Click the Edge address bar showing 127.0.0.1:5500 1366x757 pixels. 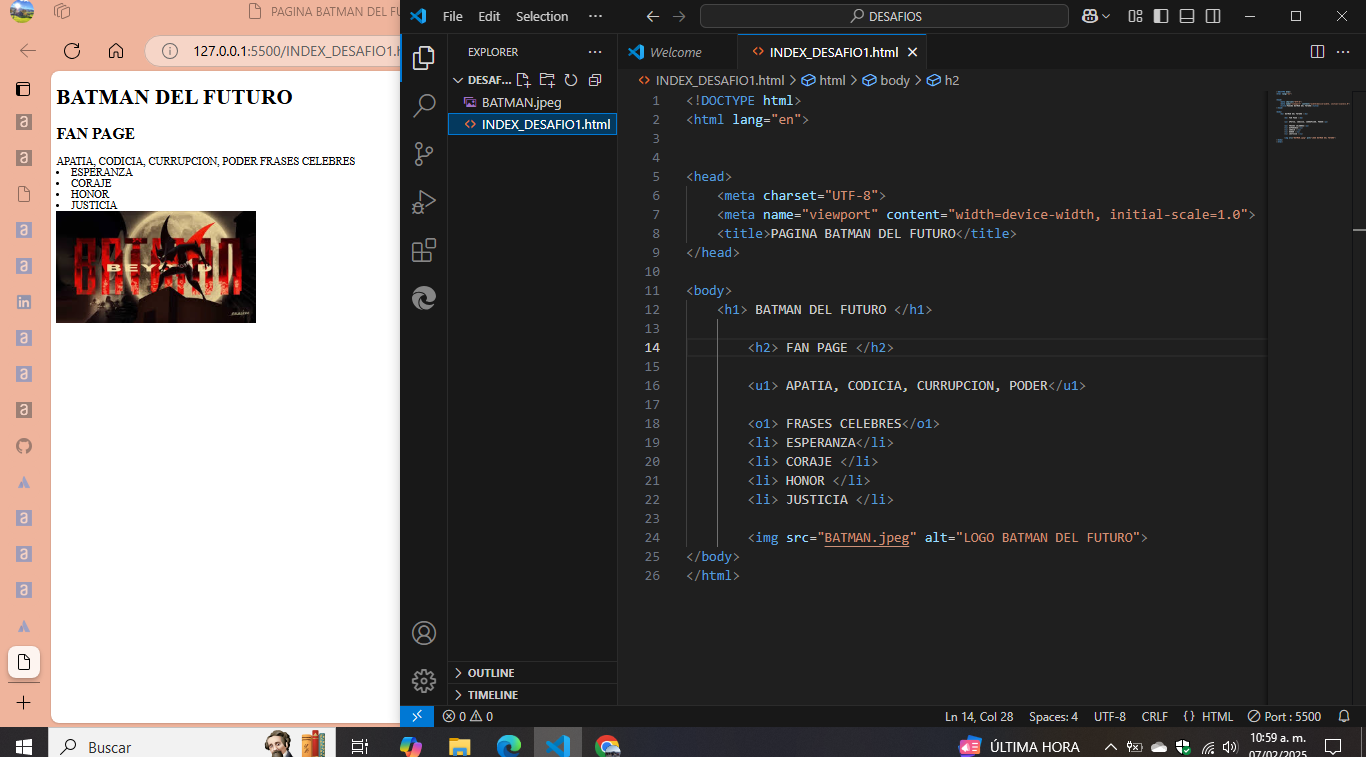click(x=274, y=51)
